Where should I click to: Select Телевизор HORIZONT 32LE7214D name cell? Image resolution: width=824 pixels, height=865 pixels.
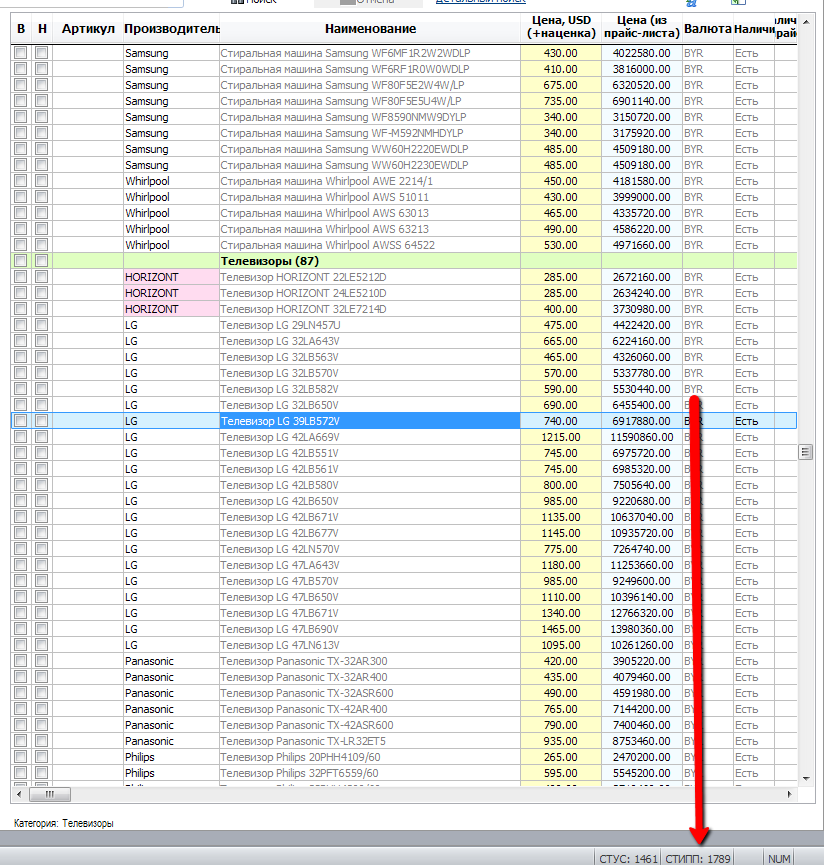[x=370, y=309]
